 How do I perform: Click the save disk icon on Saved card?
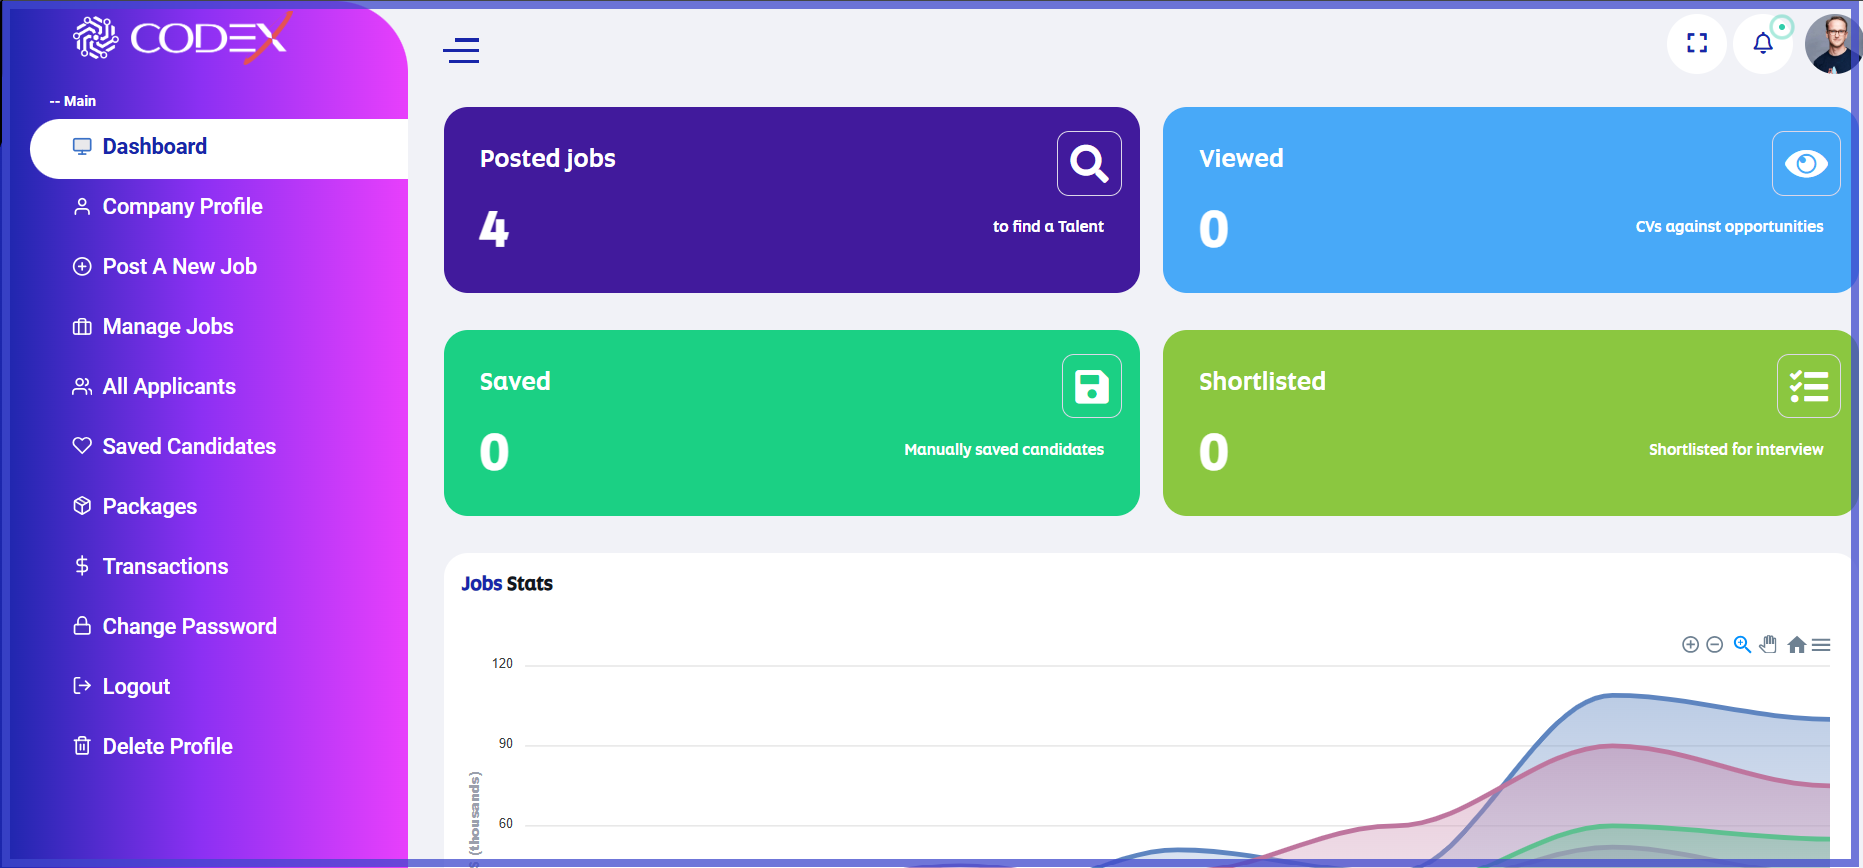[1091, 386]
